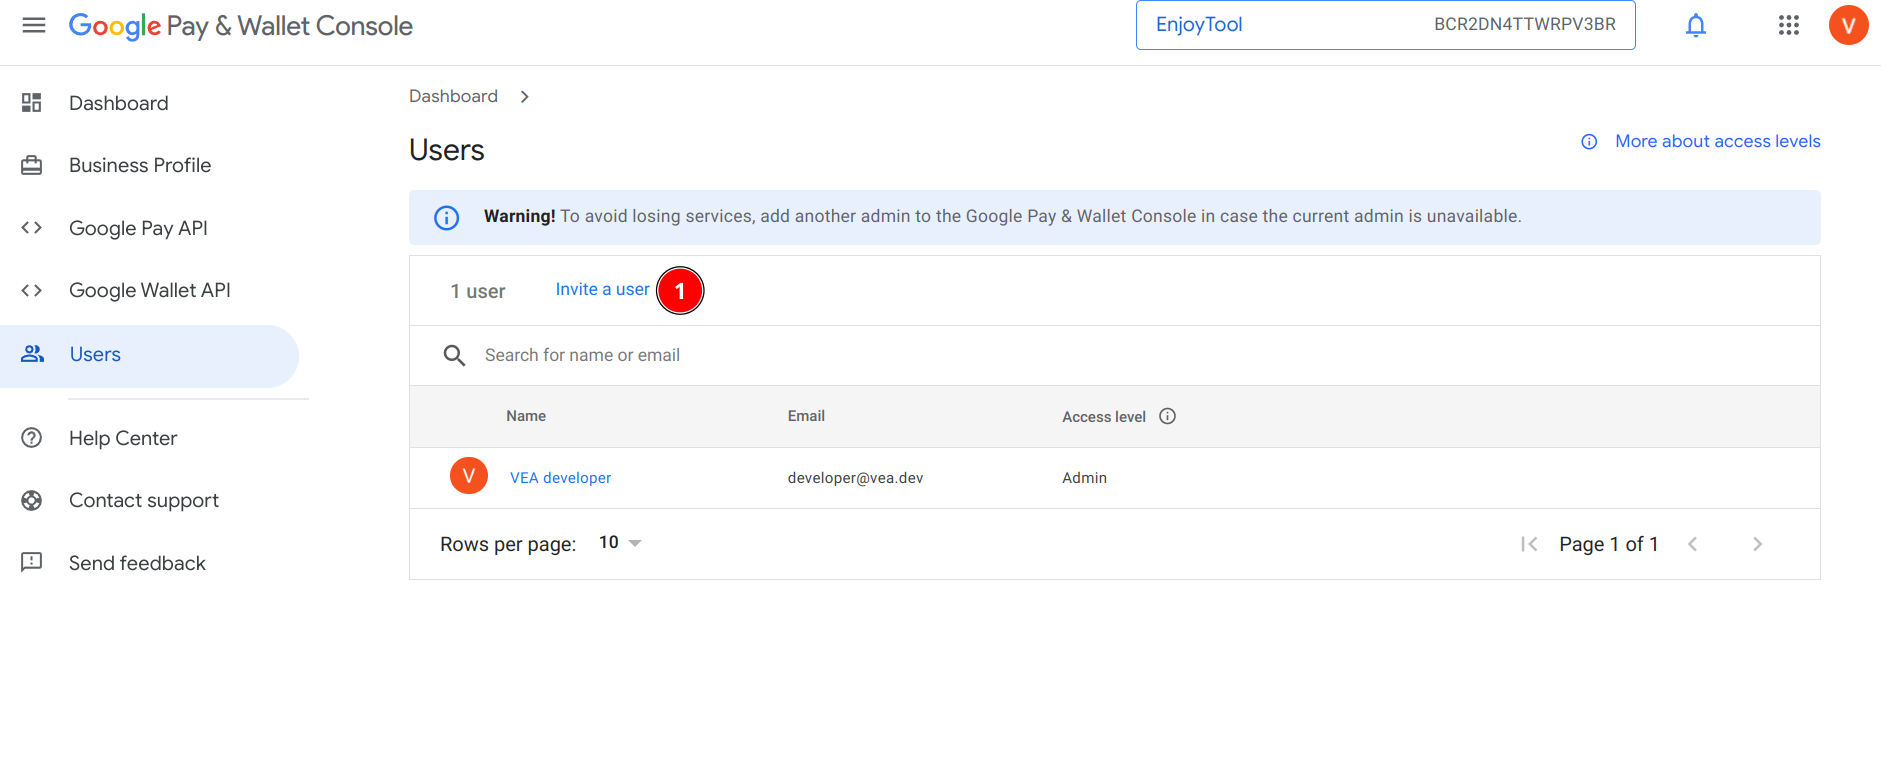The image size is (1881, 777).
Task: Click the search magnifier icon
Action: pos(454,355)
